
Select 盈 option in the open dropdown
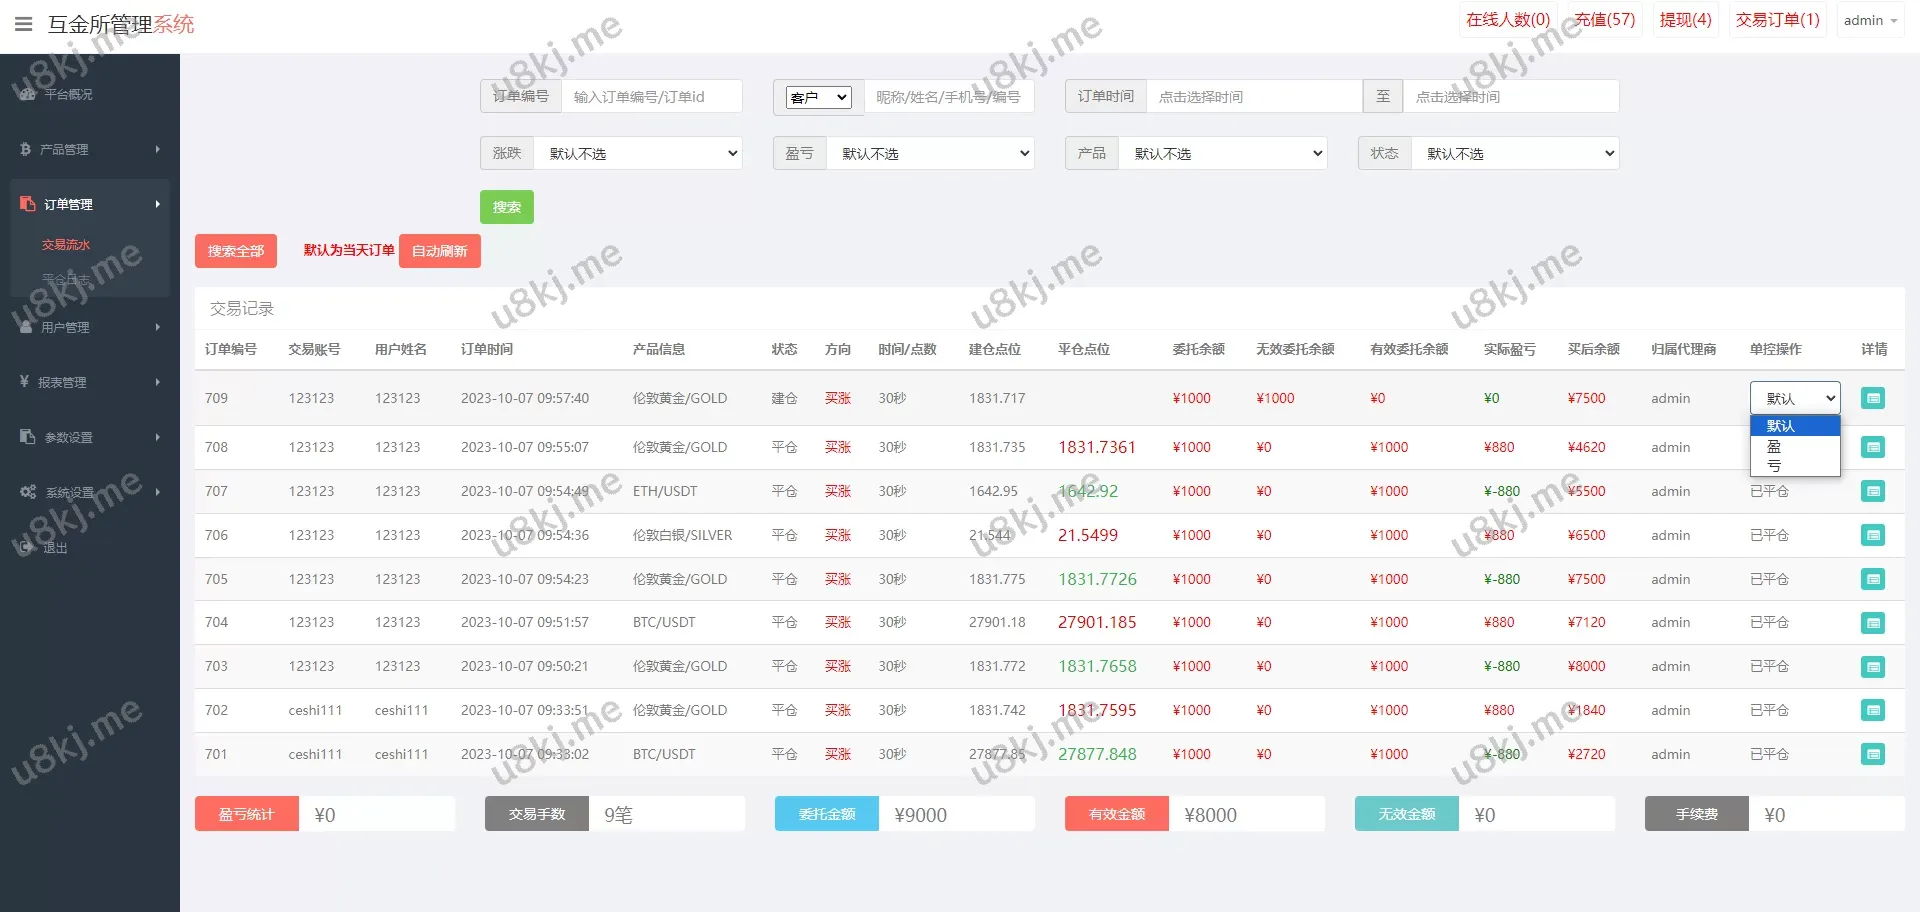tap(1774, 446)
